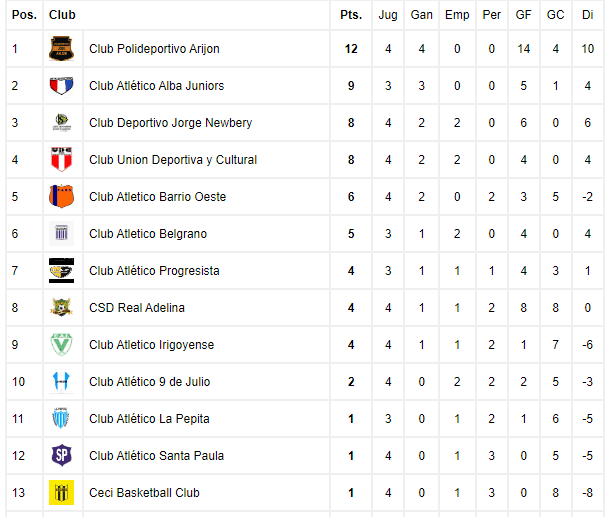This screenshot has height=517, width=613.
Task: Click the blue 9 de Julio logo
Action: point(61,381)
